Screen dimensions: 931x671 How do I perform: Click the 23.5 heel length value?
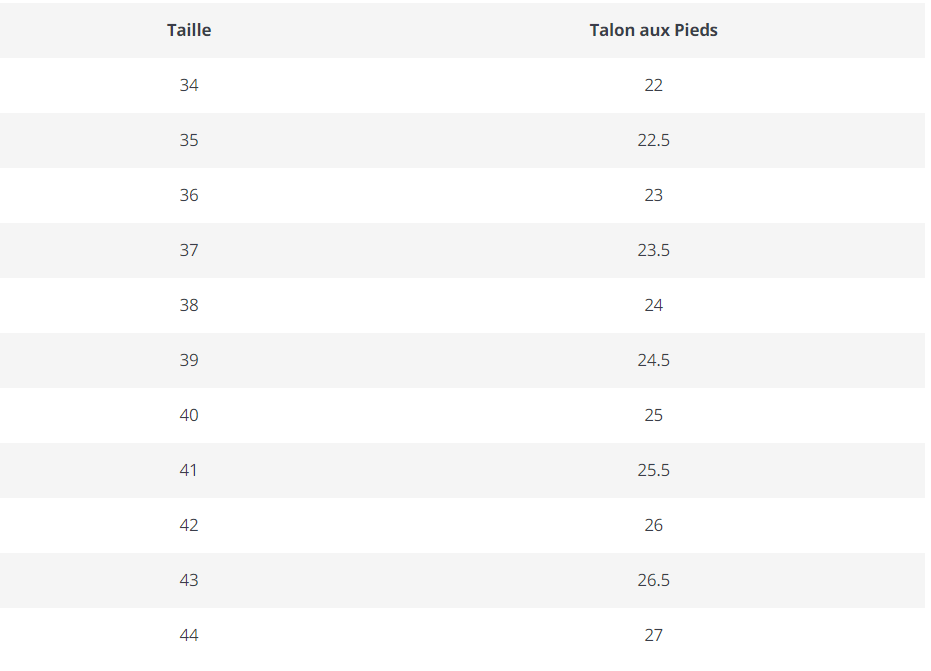[653, 251]
